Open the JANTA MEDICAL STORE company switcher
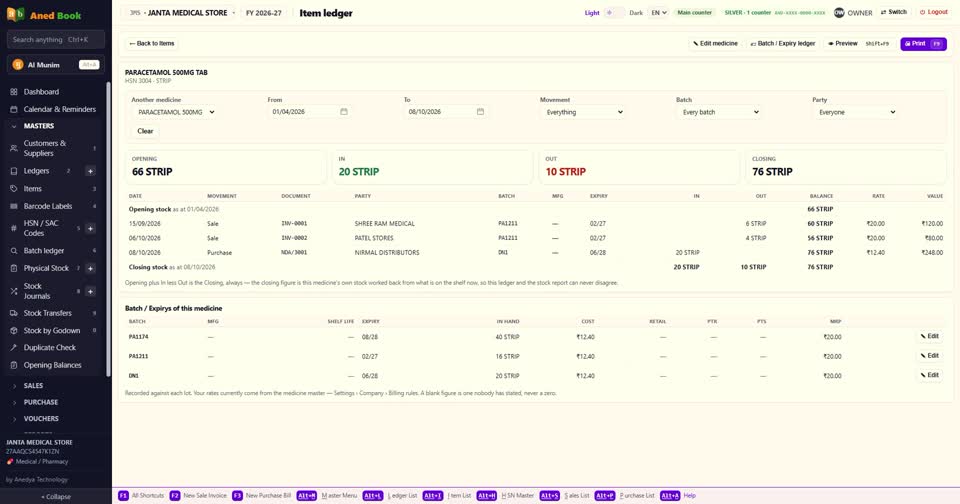960x504 pixels. (182, 13)
